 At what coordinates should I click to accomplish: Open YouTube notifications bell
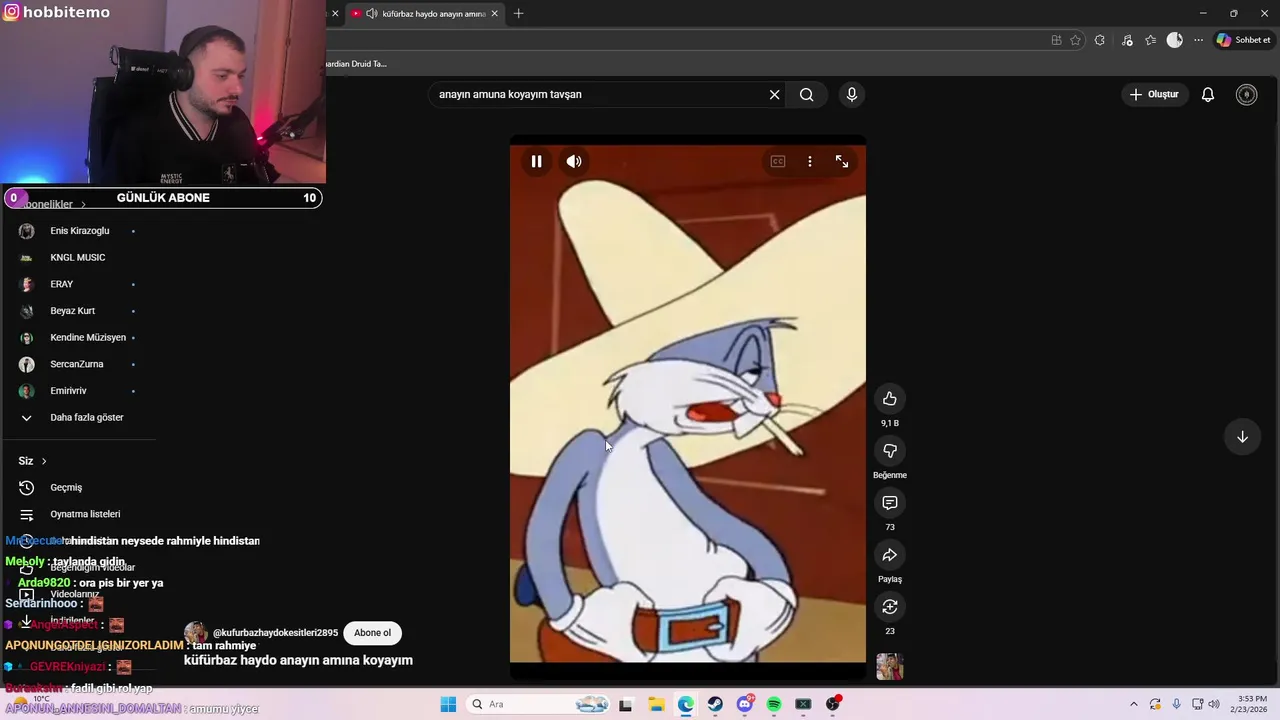1208,94
